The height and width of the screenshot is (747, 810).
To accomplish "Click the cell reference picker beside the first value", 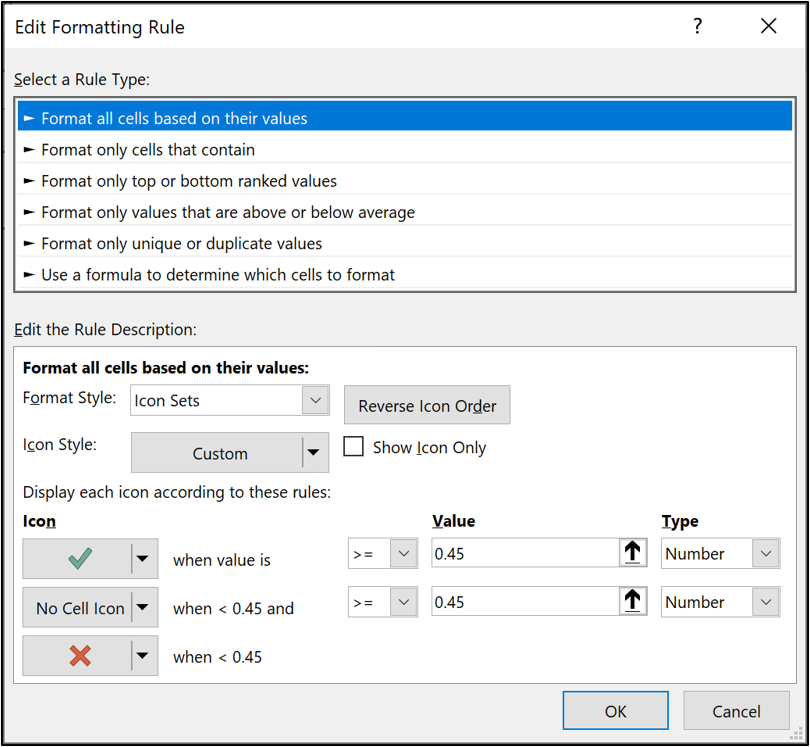I will [x=633, y=553].
